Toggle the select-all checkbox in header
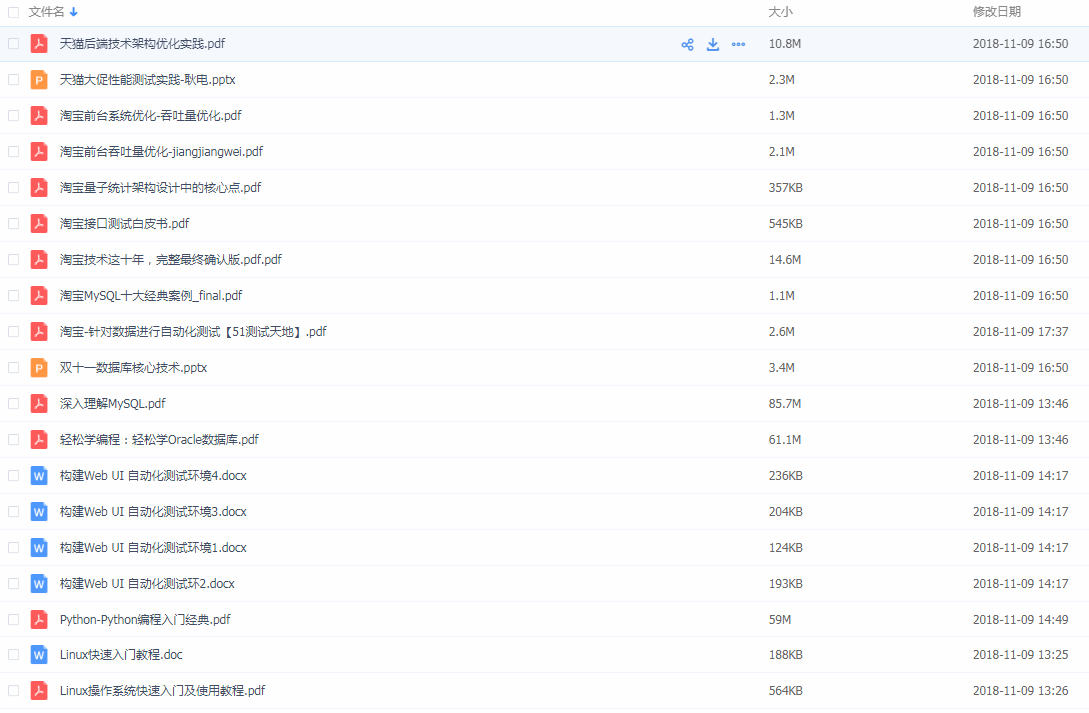This screenshot has height=713, width=1089. coord(13,12)
